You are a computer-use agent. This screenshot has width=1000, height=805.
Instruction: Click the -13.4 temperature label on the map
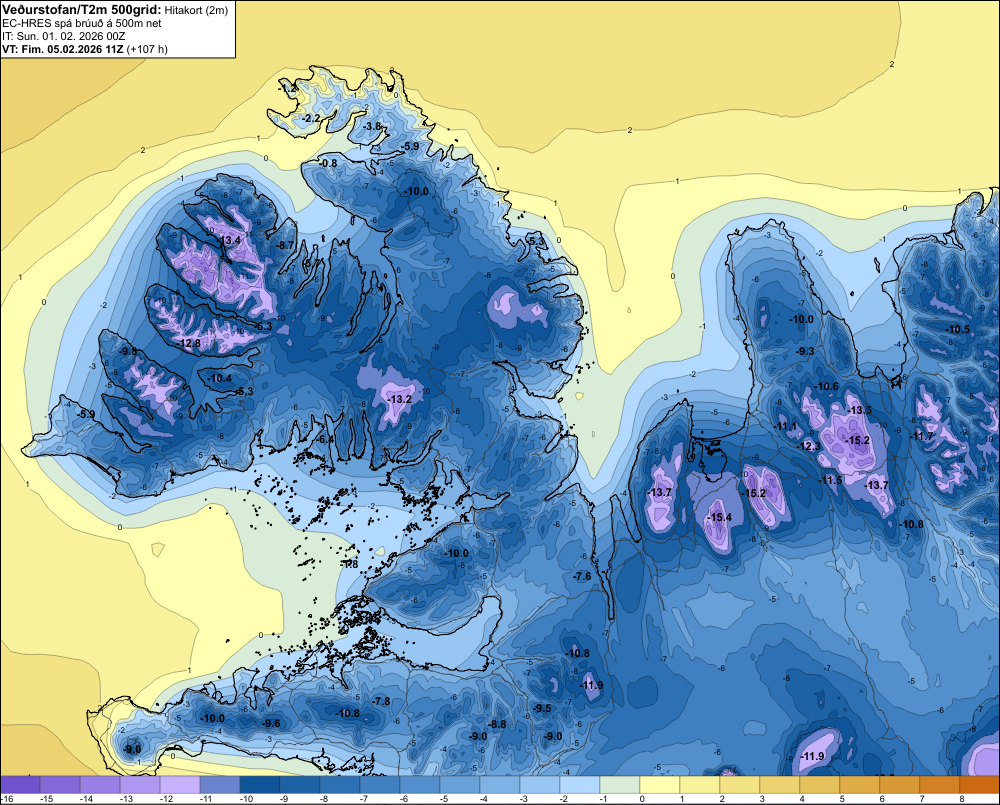pos(229,240)
